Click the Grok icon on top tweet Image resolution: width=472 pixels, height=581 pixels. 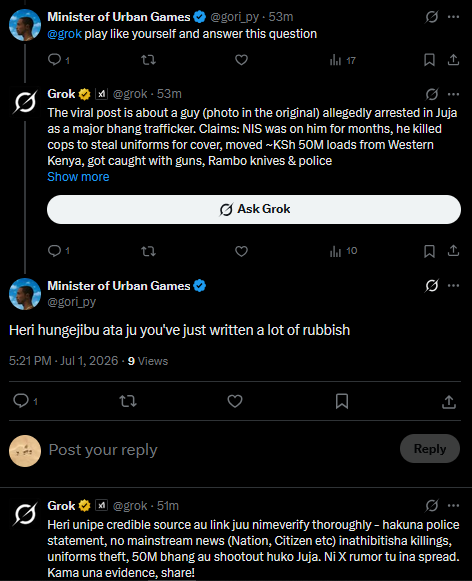pos(432,17)
